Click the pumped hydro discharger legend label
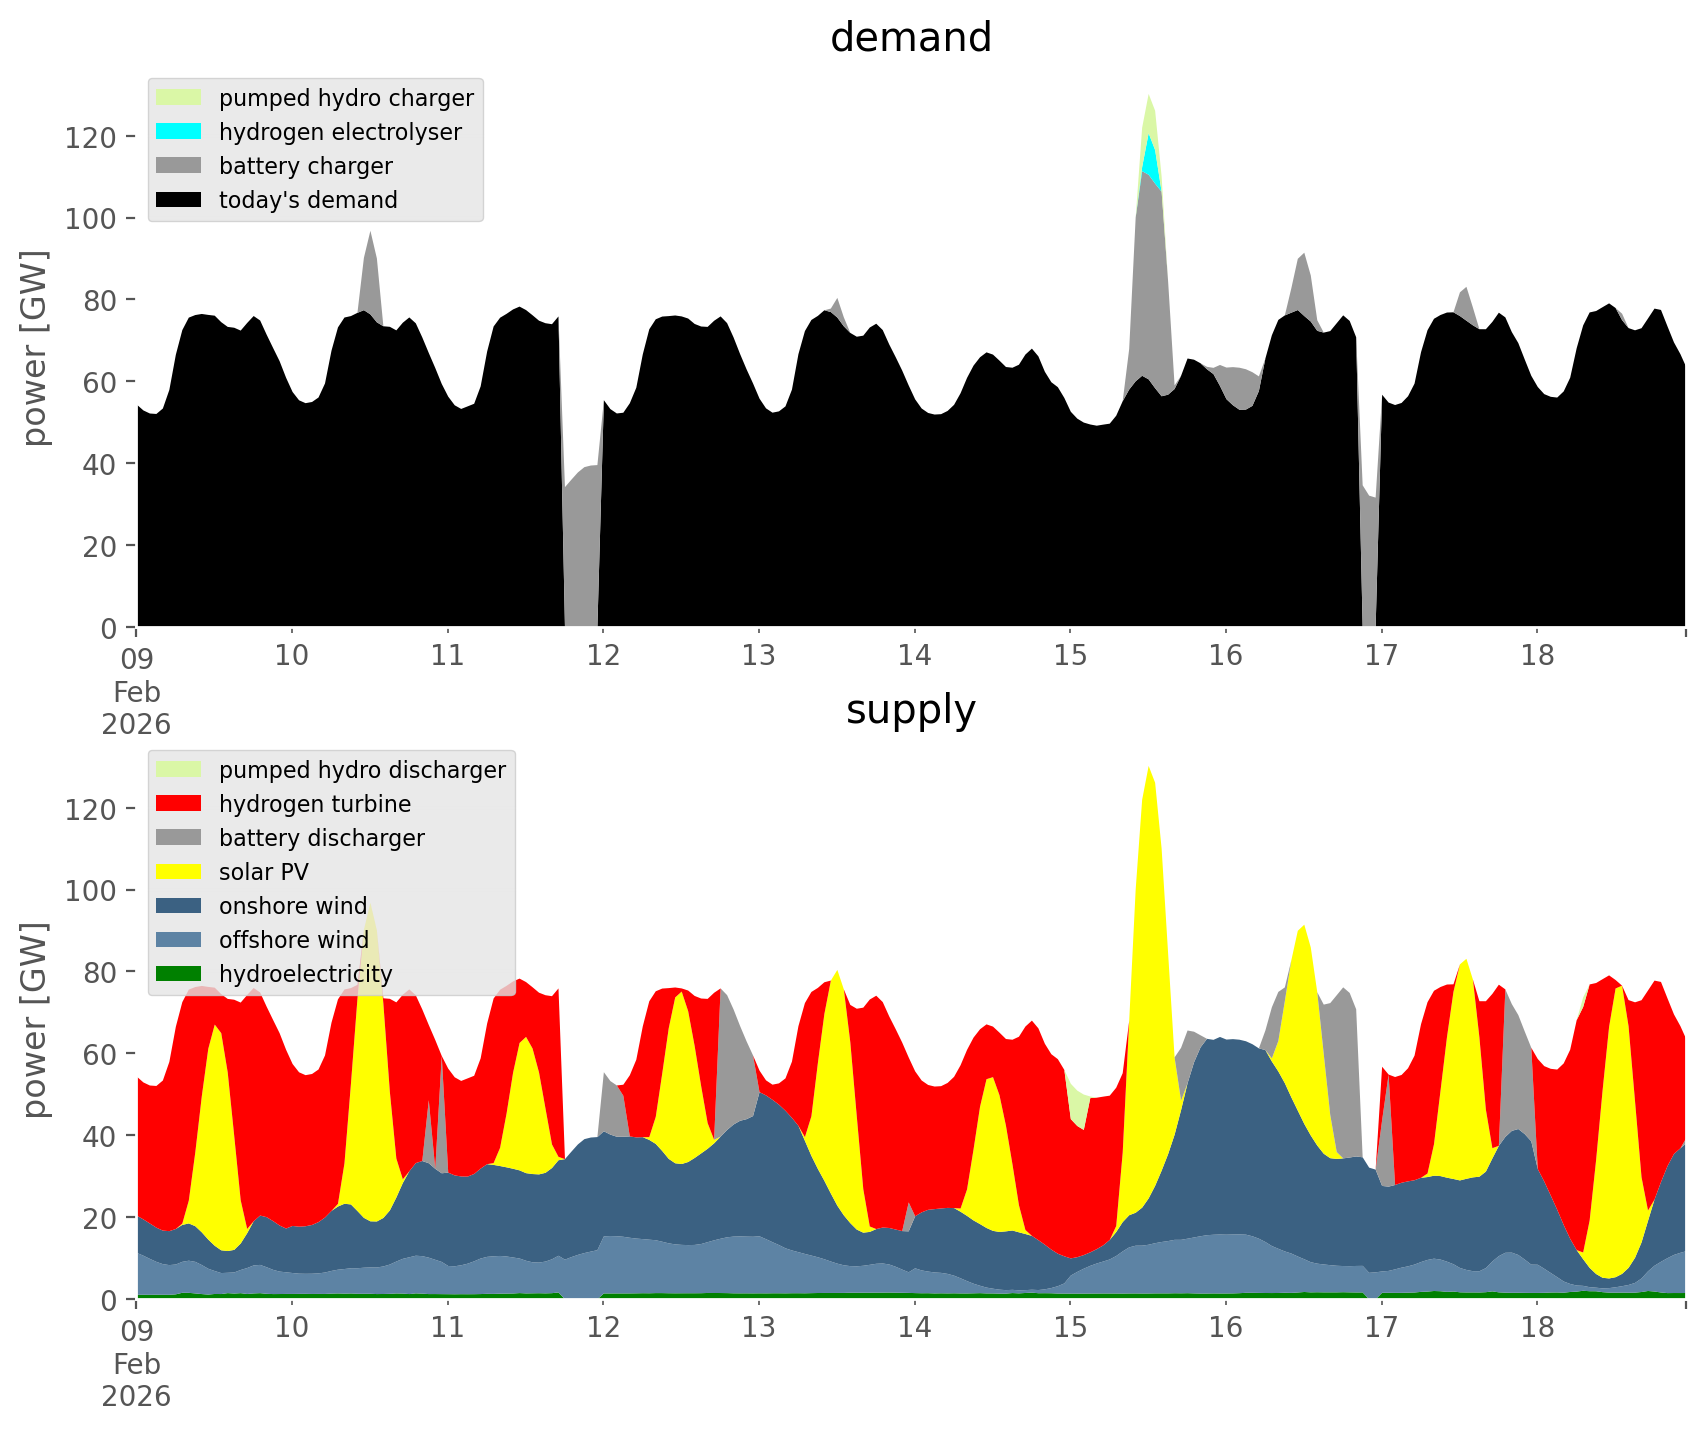1706x1431 pixels. 362,770
